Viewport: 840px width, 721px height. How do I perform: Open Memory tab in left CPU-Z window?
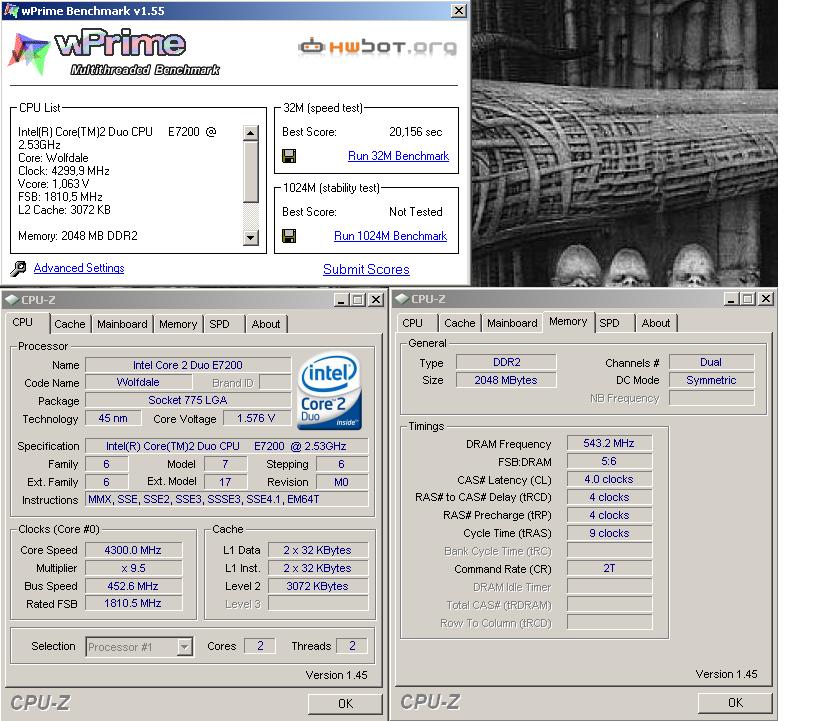click(x=178, y=324)
